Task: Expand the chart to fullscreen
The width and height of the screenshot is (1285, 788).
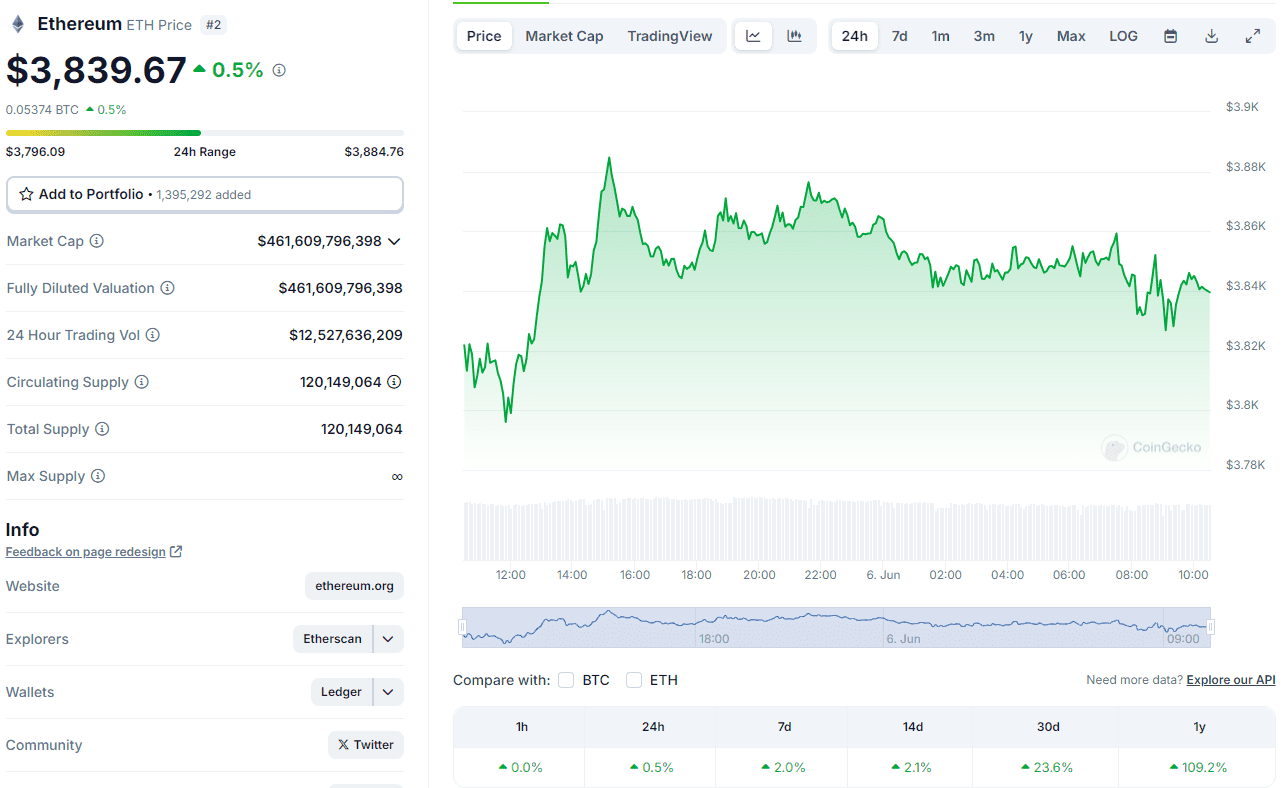Action: pos(1252,36)
